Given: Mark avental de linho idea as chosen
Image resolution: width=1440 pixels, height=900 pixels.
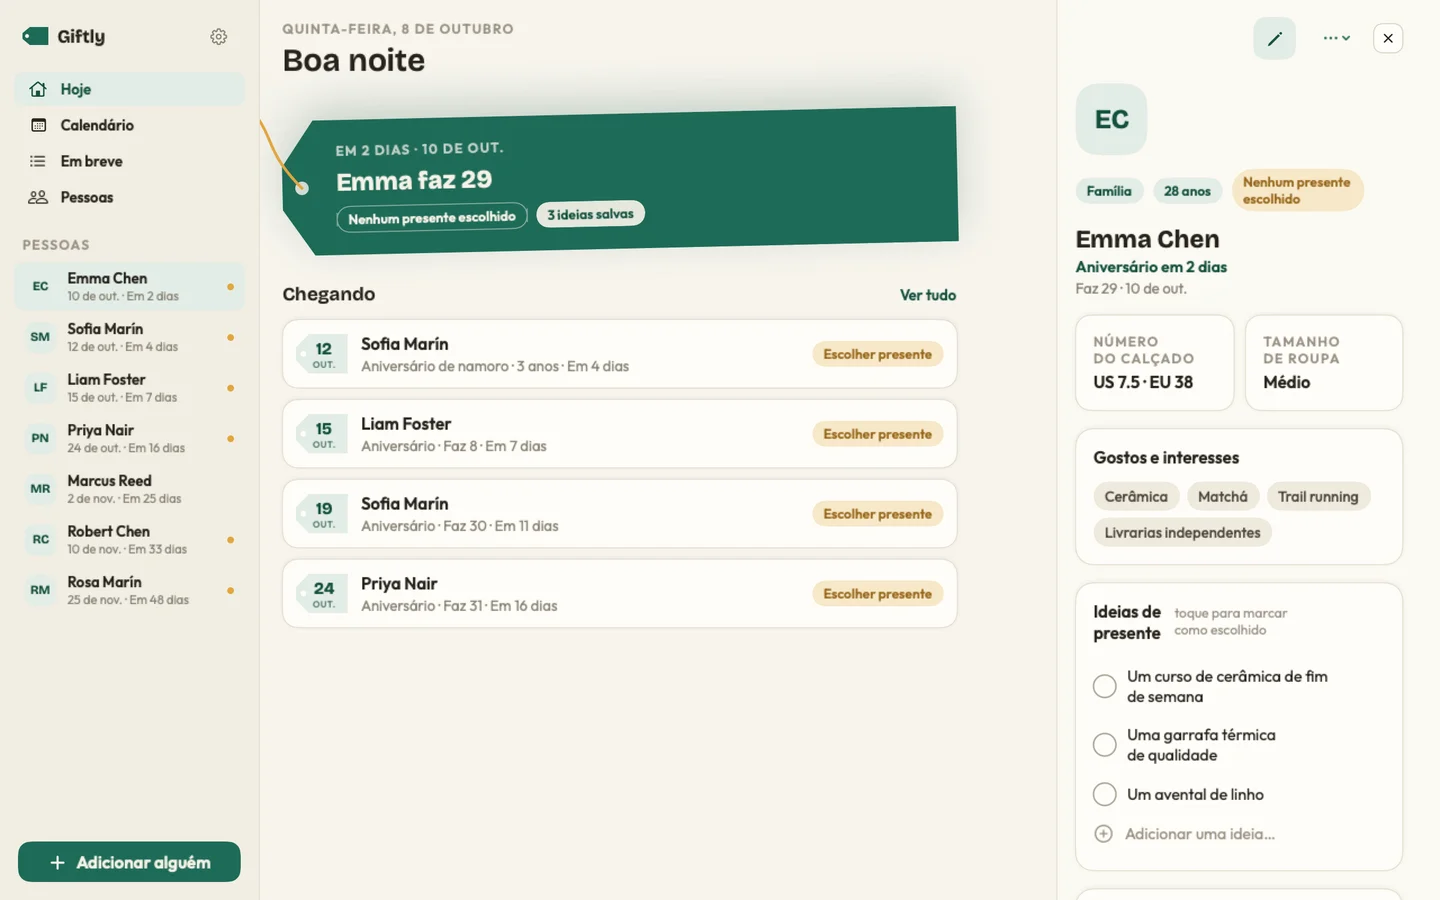Looking at the screenshot, I should [1105, 794].
